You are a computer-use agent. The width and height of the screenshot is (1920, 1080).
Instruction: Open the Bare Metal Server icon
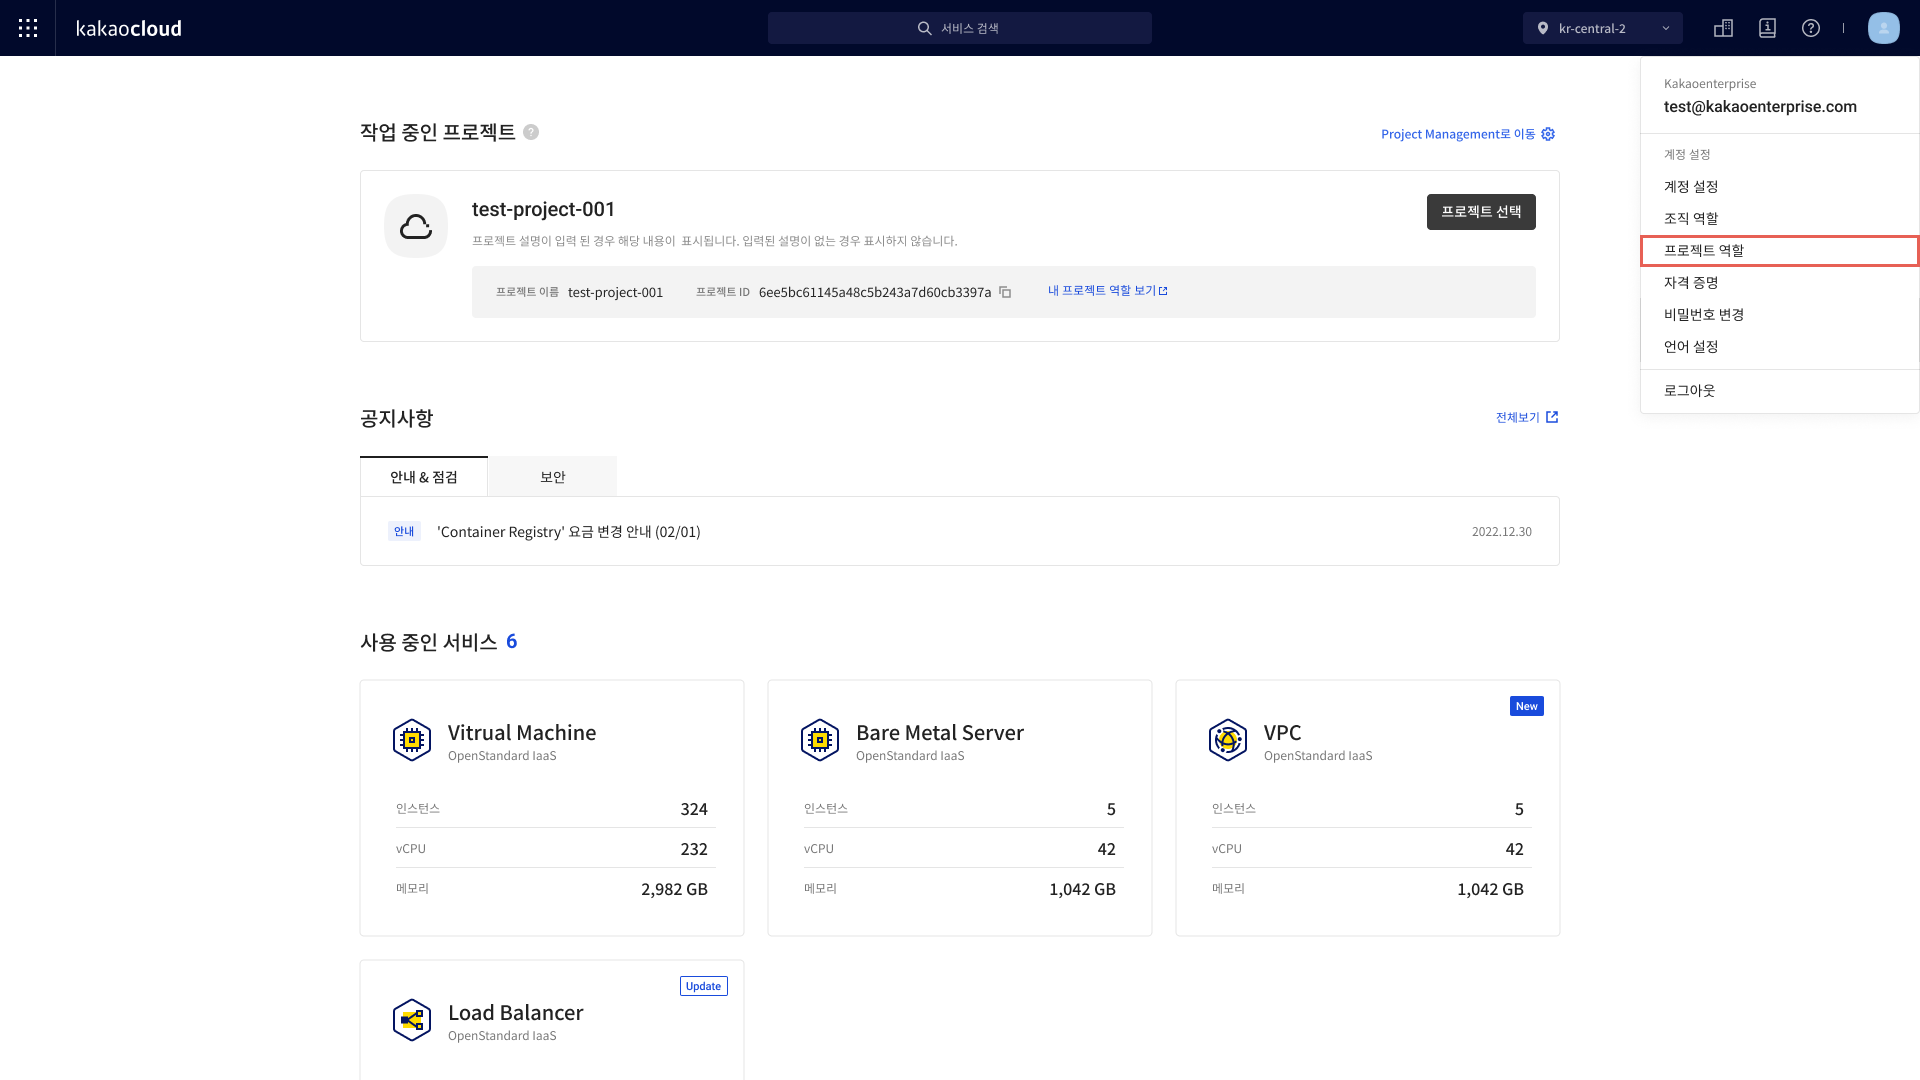point(820,740)
